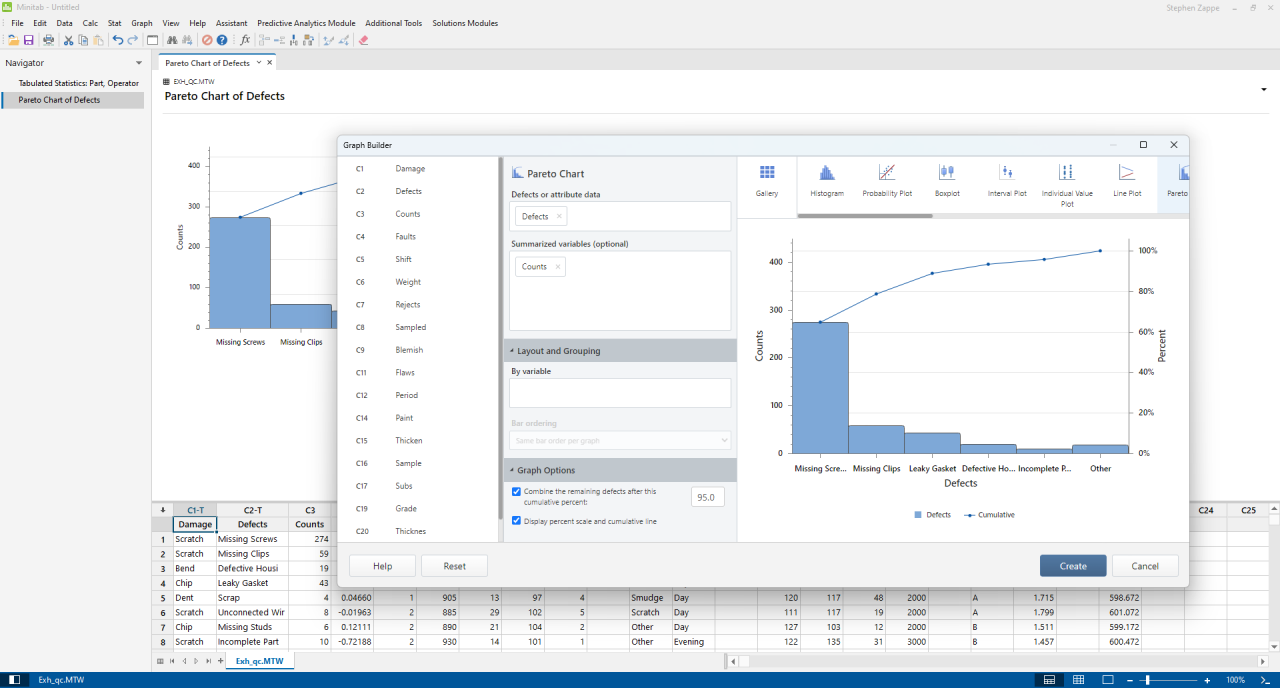Enable combining remaining defects after cumulative percent
The height and width of the screenshot is (688, 1280).
point(517,491)
